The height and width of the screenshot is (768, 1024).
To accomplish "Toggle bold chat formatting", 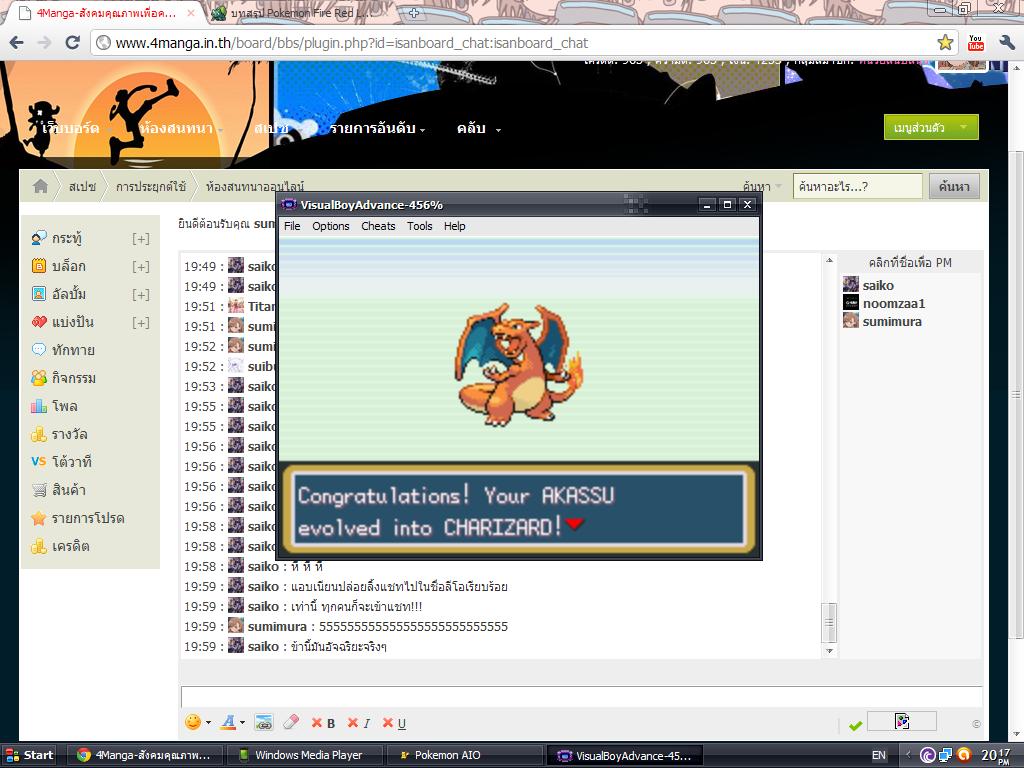I will coord(323,723).
